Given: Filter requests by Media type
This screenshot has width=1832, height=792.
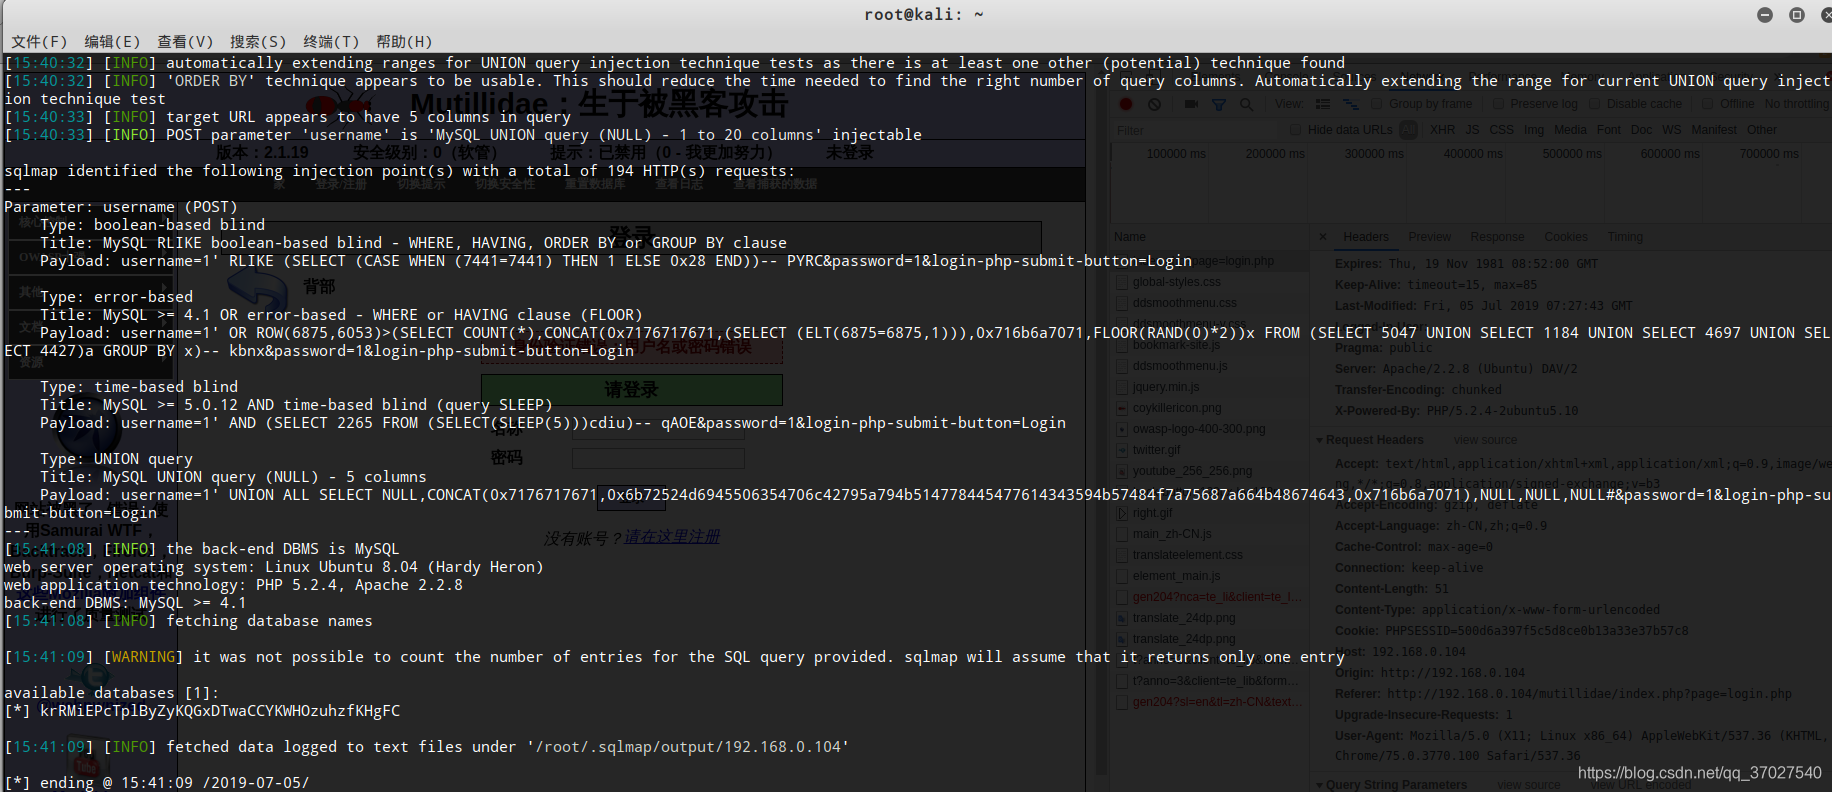Looking at the screenshot, I should [x=1570, y=130].
